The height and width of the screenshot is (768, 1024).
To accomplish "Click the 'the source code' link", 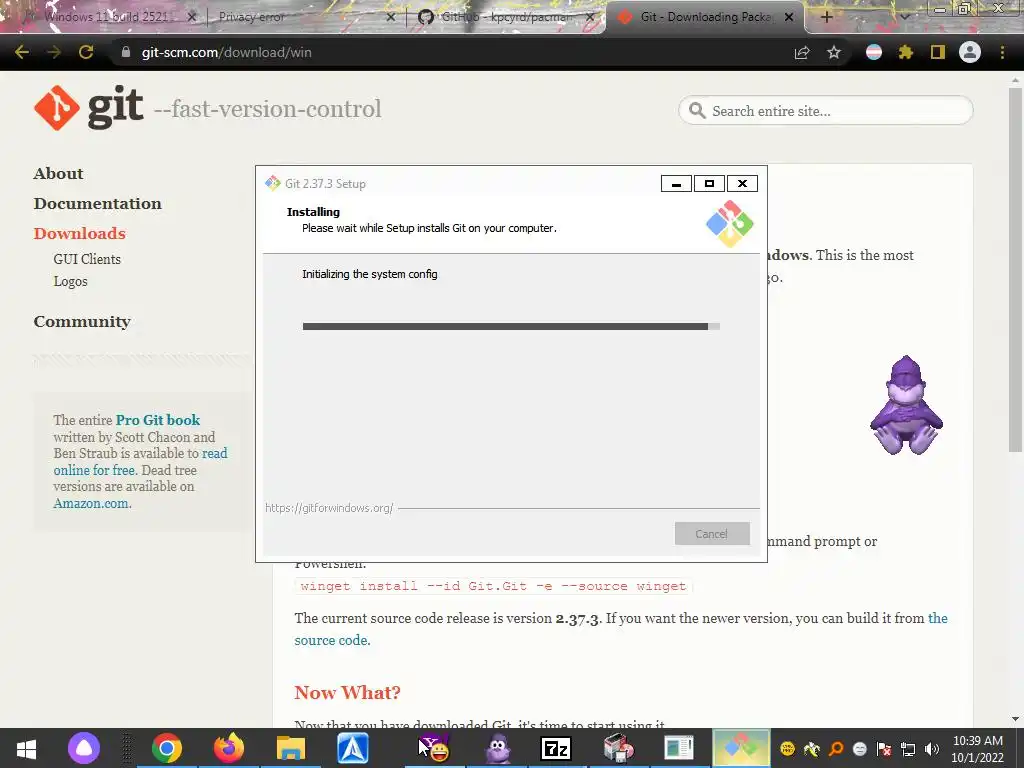I will 332,640.
